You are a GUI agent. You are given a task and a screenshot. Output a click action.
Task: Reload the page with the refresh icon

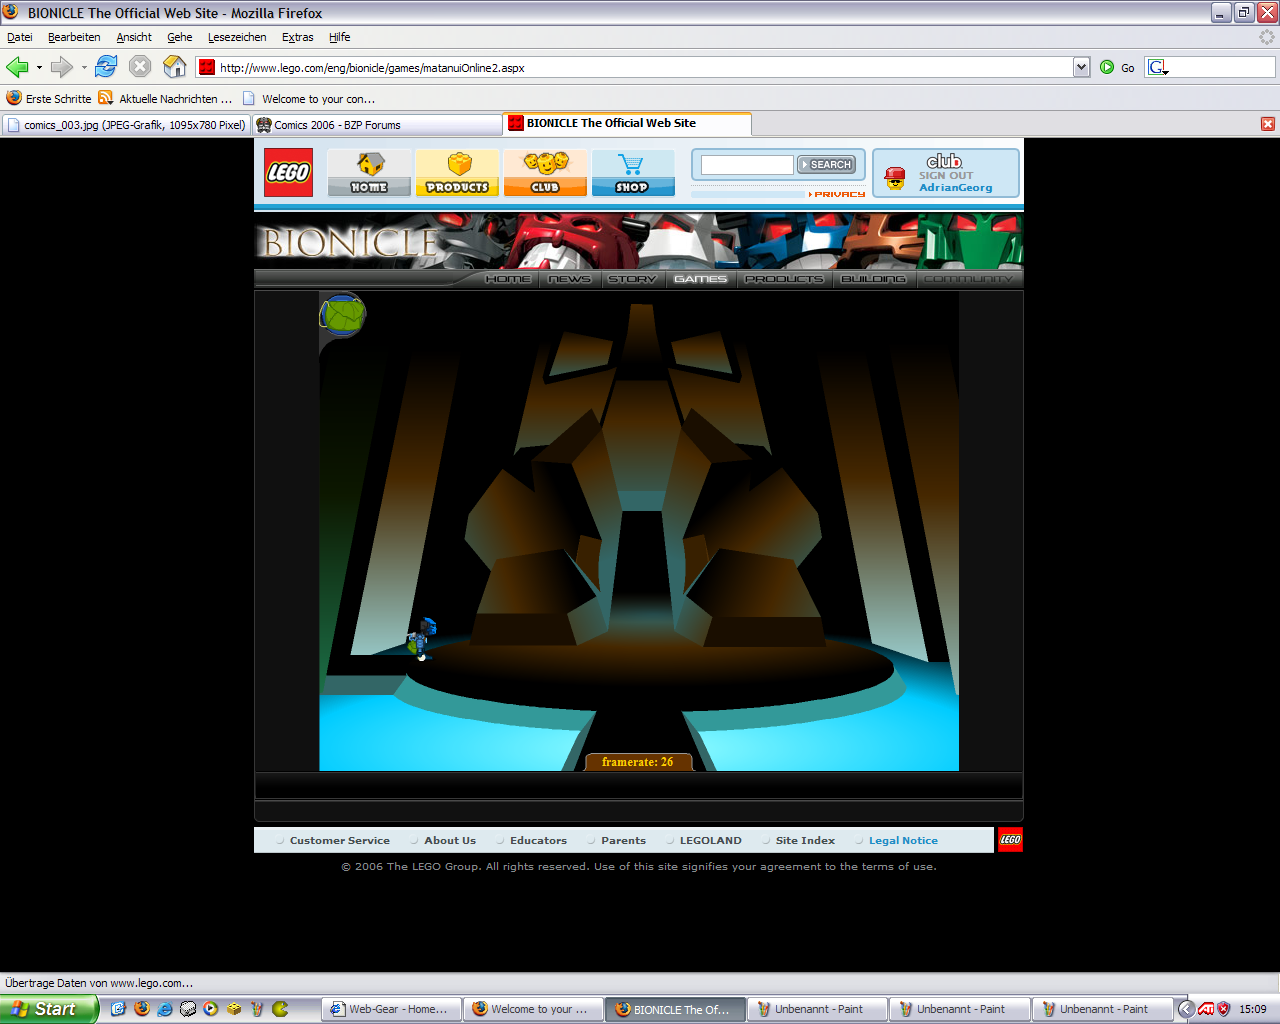106,67
